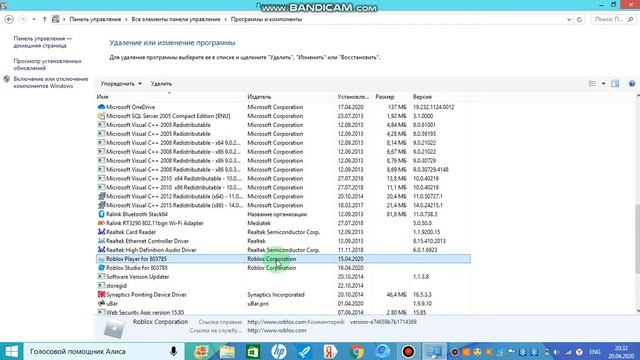Toggle the preview pane icon

(x=615, y=84)
